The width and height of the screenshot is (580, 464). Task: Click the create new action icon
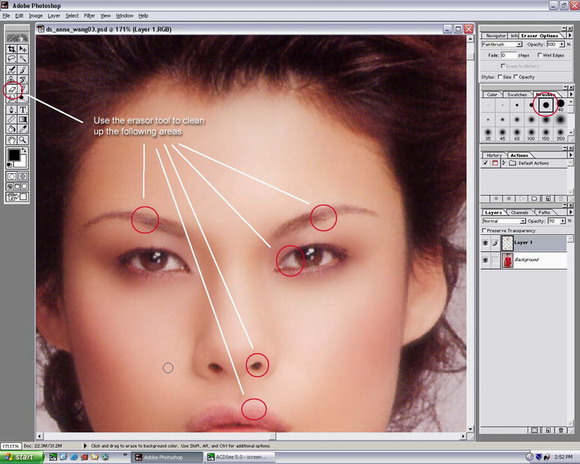pos(548,199)
